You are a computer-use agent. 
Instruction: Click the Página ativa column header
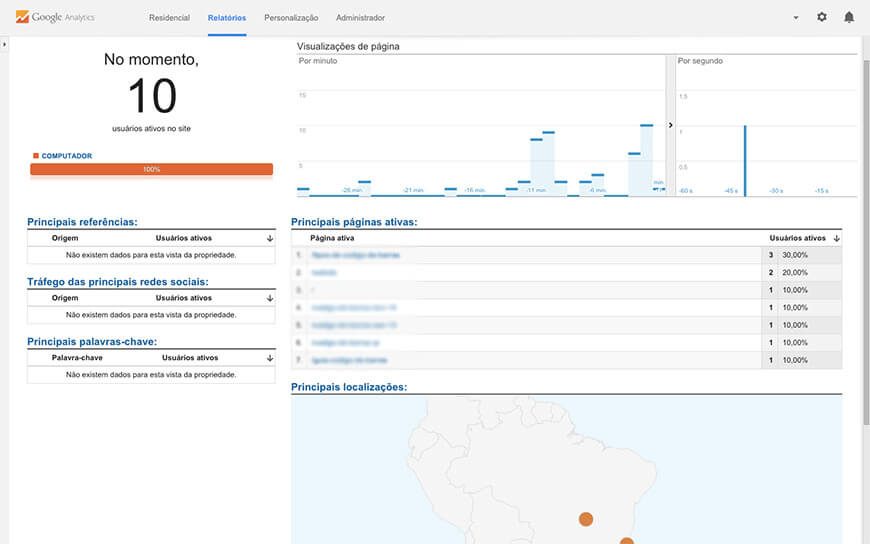pos(332,239)
